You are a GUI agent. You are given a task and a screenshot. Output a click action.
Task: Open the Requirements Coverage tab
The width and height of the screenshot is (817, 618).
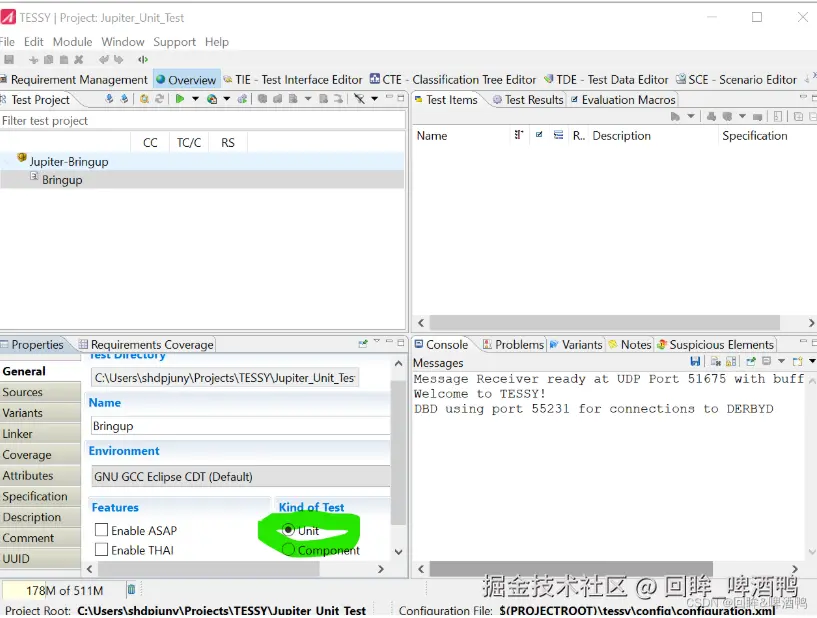tap(146, 344)
